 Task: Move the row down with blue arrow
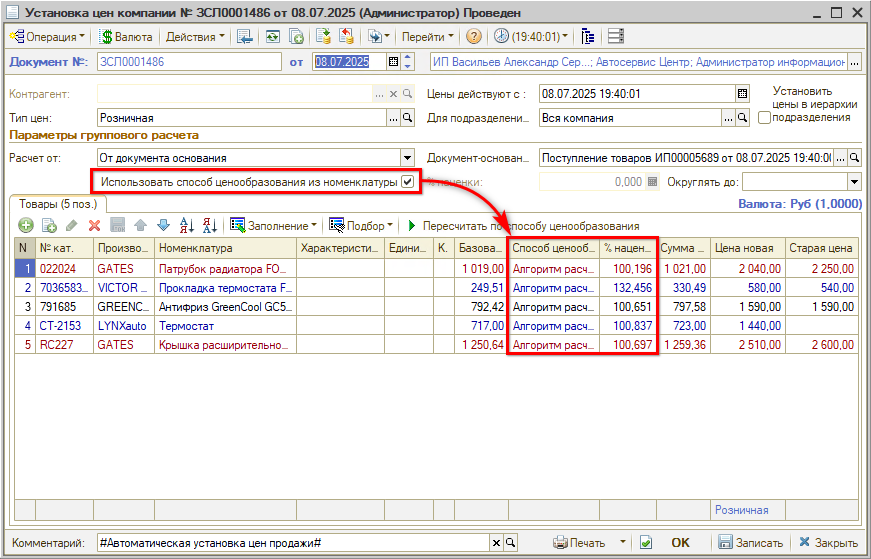coord(163,226)
